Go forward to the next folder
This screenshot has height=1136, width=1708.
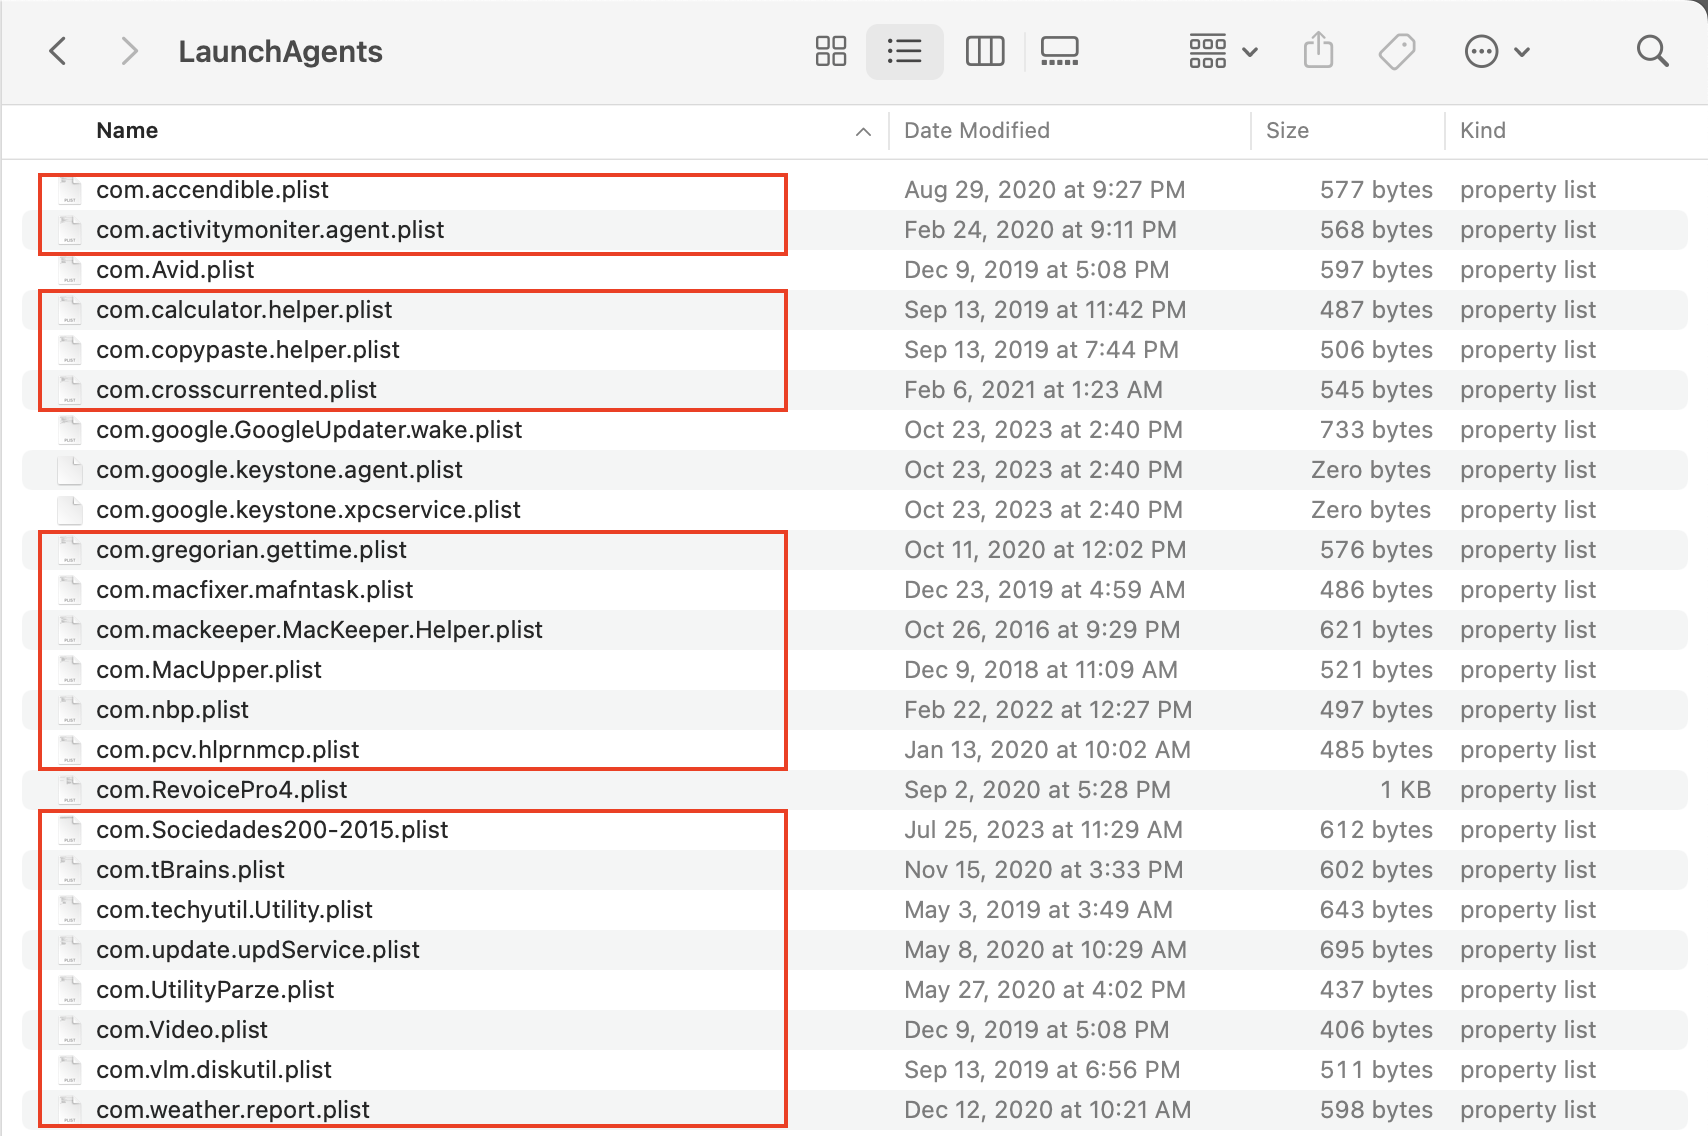point(129,51)
